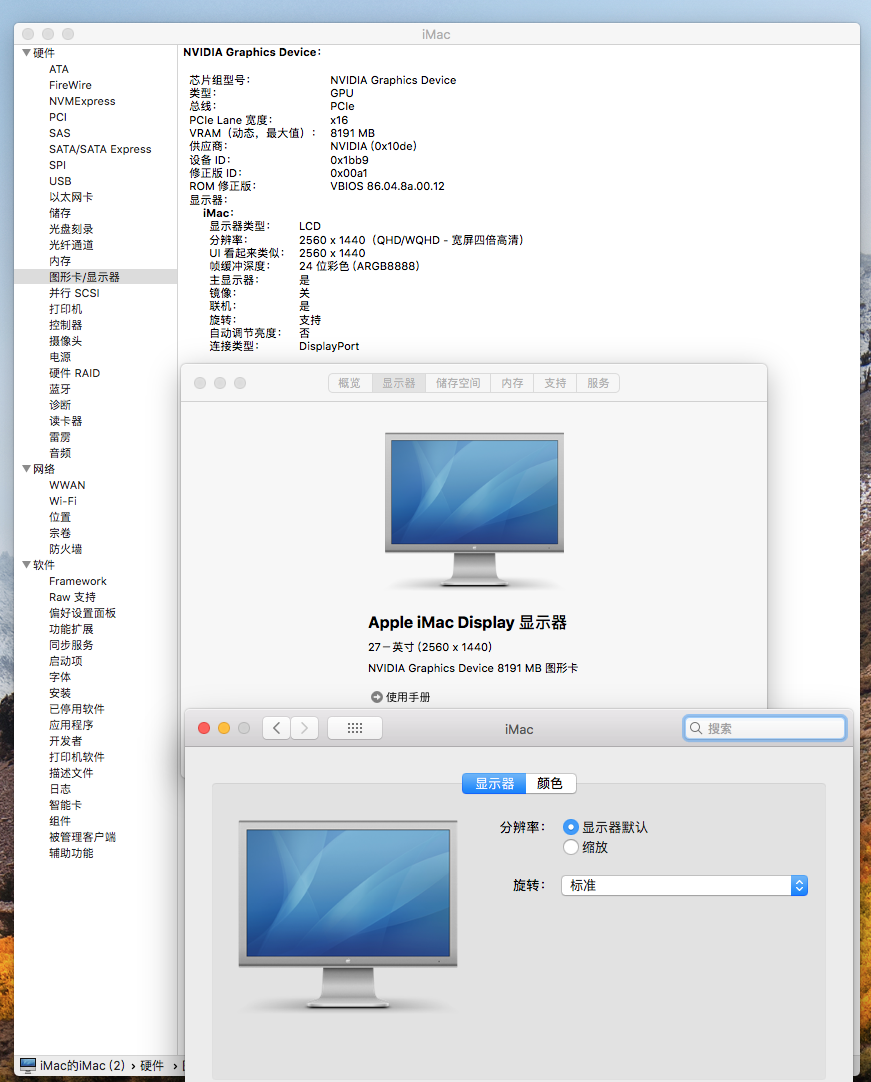
Task: Select SPI in sidebar
Action: (x=57, y=165)
